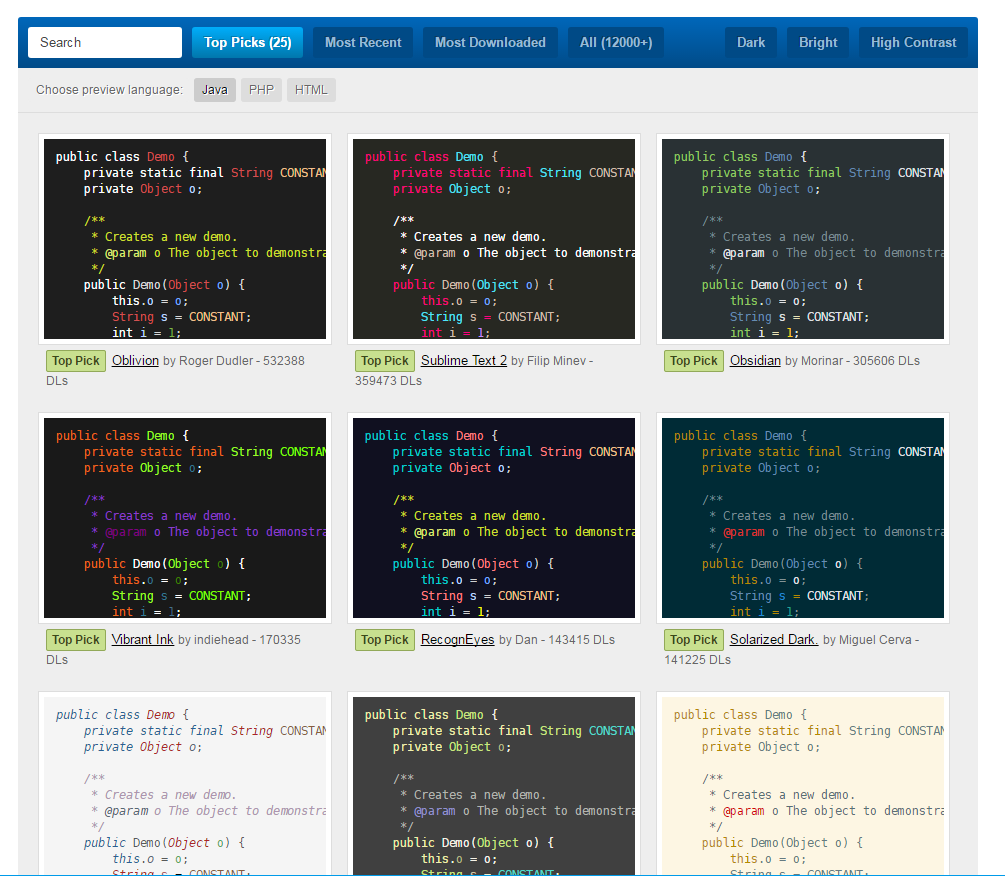Click the text 'by Miguel Cerva -'
Screen dimensions: 1005x876
point(871,640)
